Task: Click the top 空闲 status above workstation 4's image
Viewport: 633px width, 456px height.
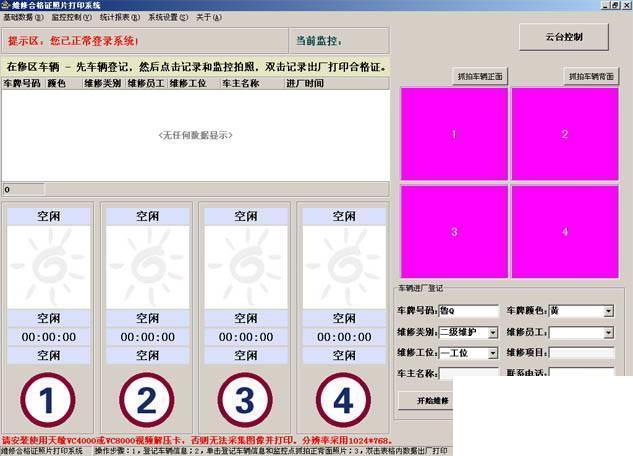Action: (344, 216)
